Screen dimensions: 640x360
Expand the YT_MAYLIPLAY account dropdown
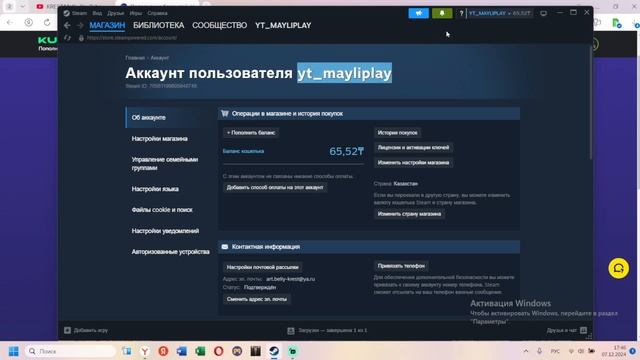coord(500,13)
